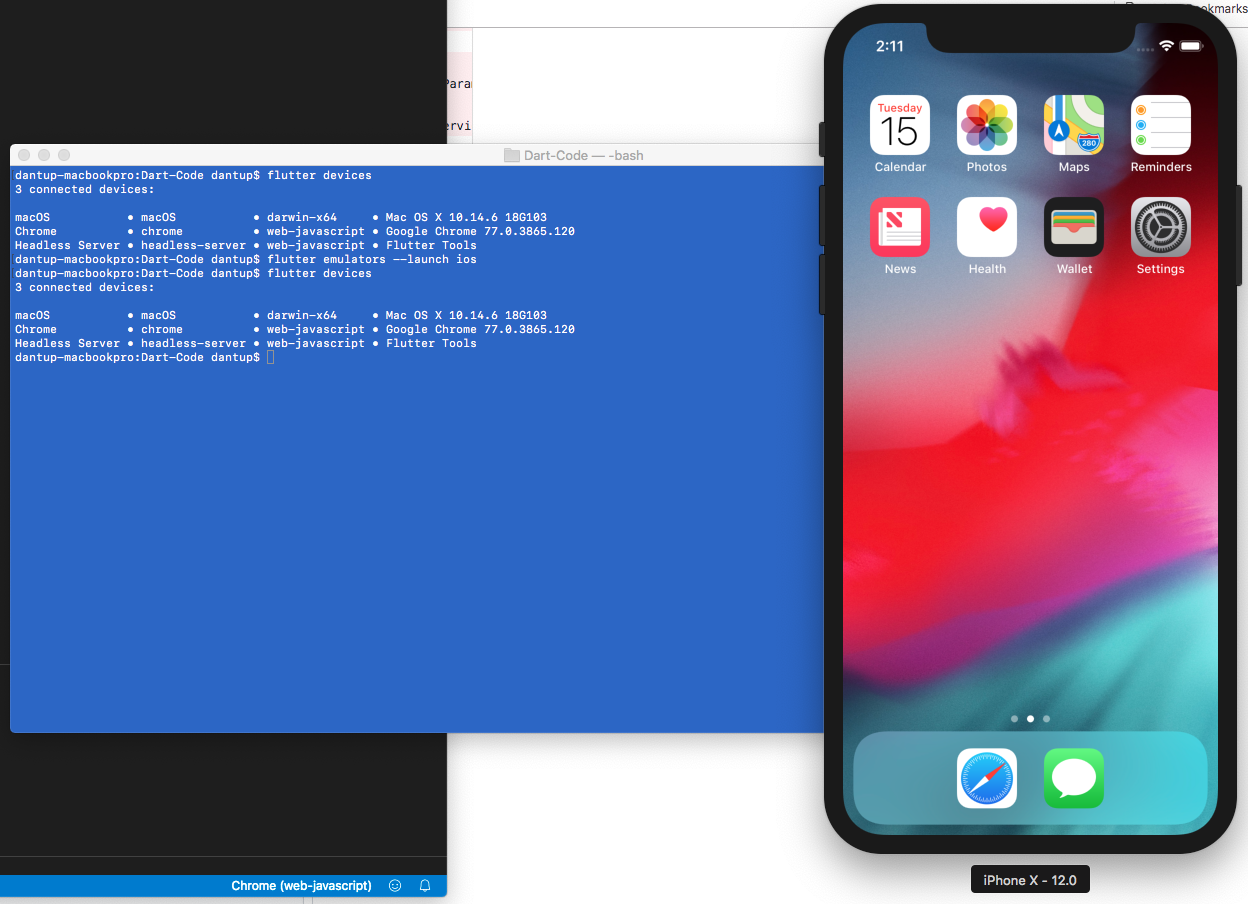Image resolution: width=1248 pixels, height=904 pixels.
Task: Tap the 2:11 clock on the iPhone
Action: coord(889,47)
